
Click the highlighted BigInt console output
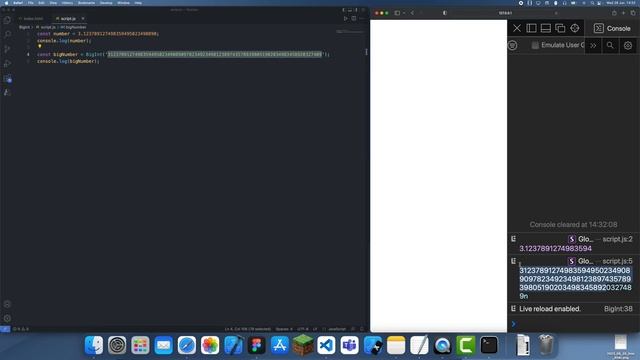(x=575, y=283)
